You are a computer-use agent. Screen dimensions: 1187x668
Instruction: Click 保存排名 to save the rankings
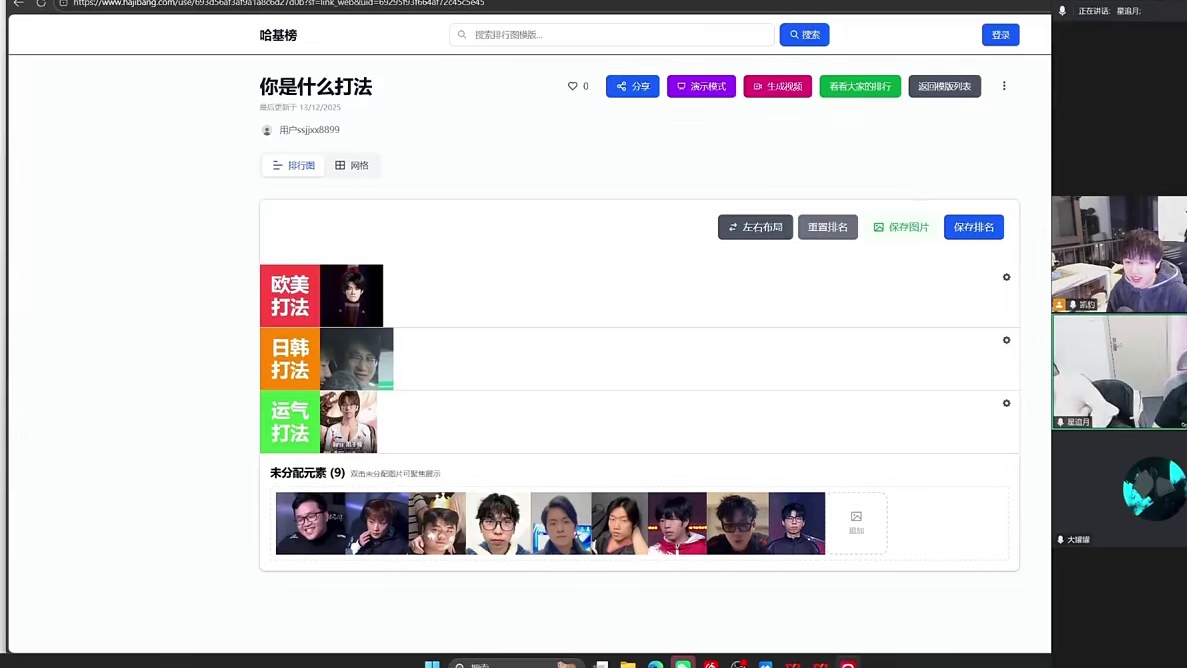973,227
